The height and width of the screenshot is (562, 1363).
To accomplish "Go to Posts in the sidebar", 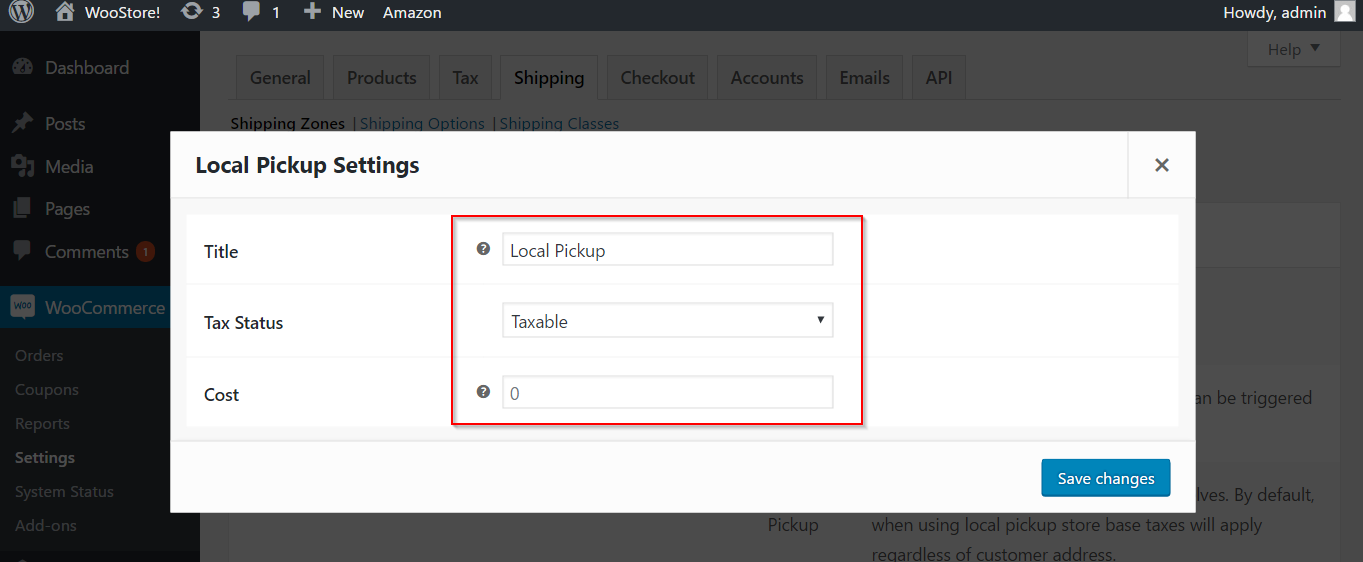I will (65, 124).
